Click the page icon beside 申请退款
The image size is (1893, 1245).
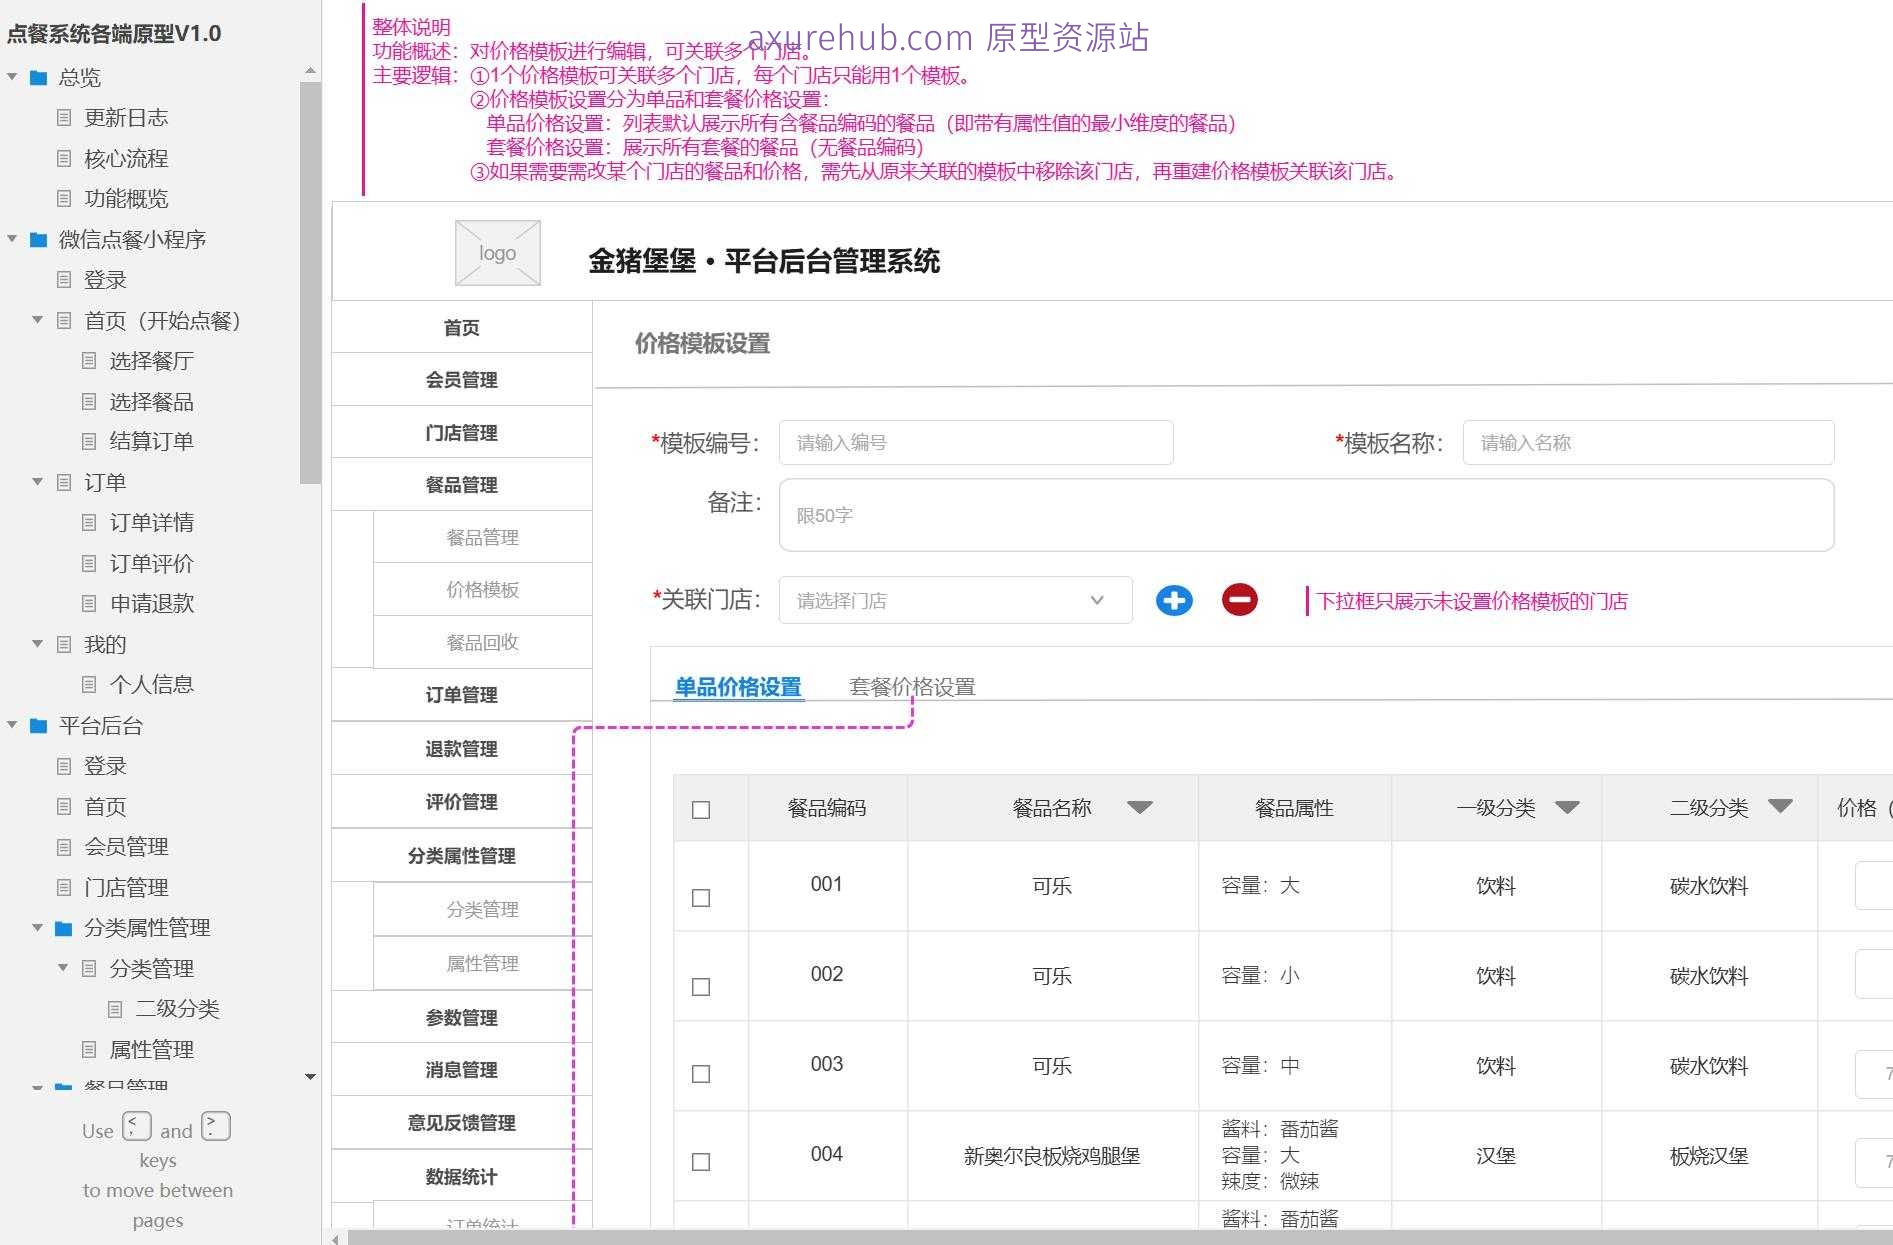pos(89,603)
